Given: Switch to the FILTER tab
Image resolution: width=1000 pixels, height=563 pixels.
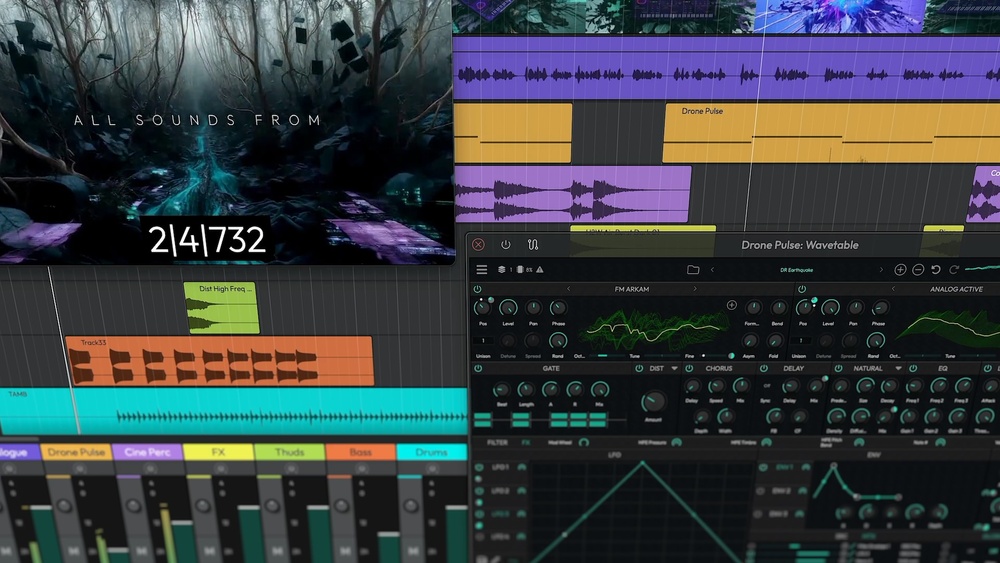Looking at the screenshot, I should click(497, 442).
